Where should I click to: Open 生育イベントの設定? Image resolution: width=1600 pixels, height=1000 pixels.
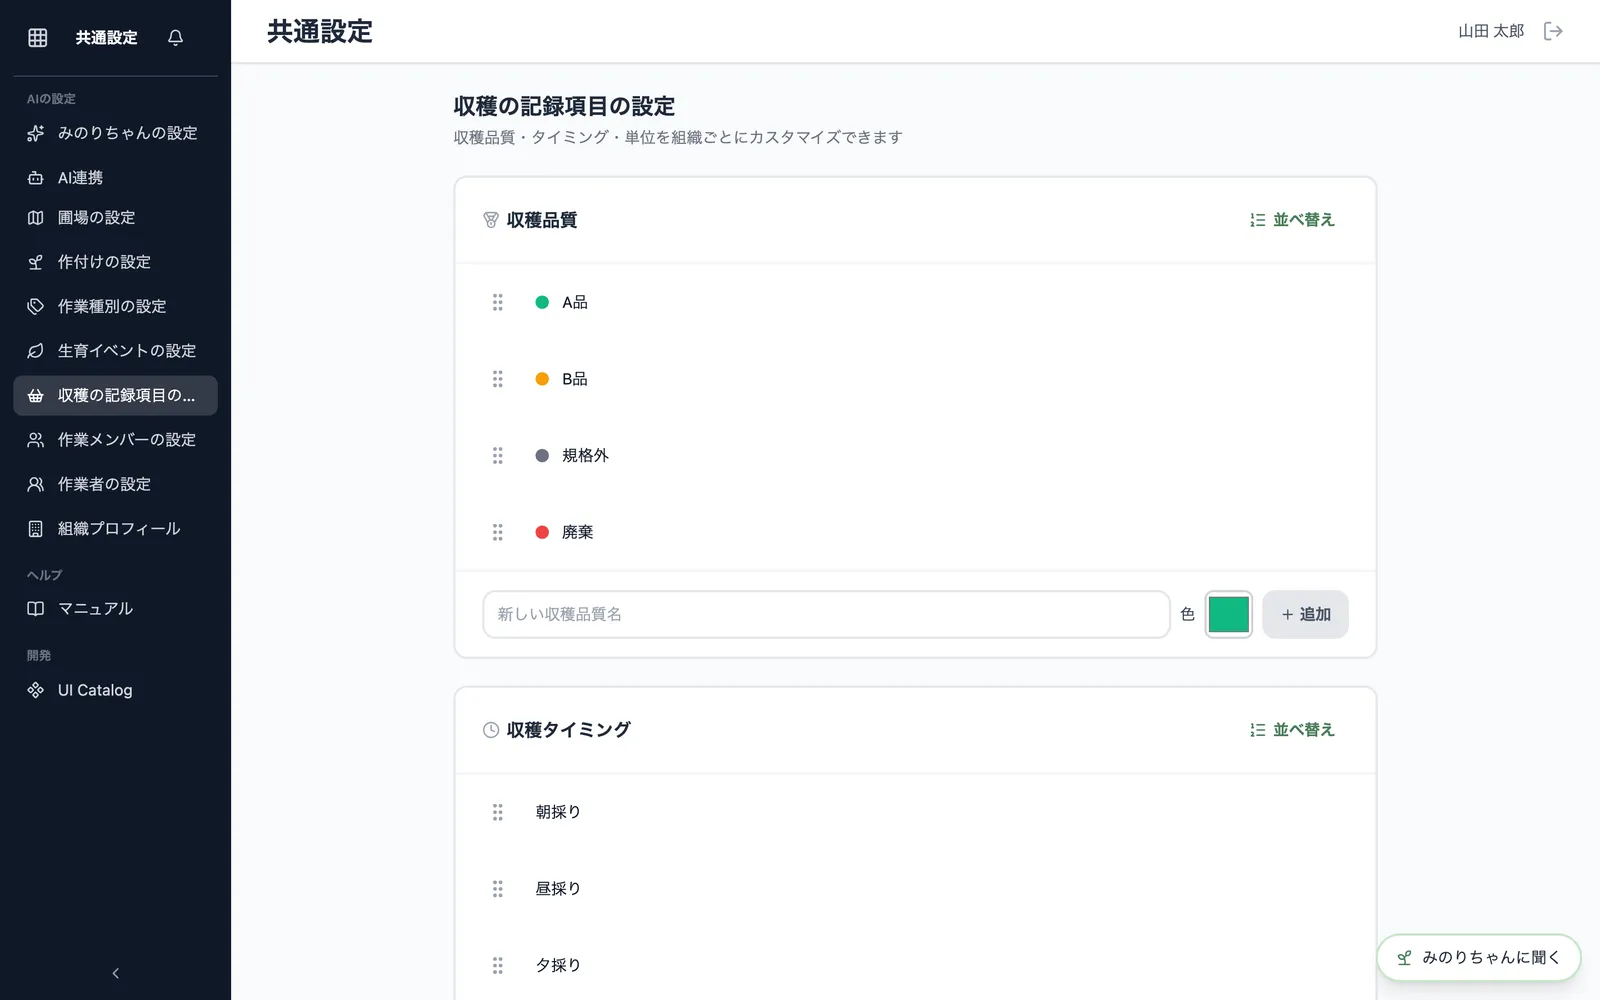pyautogui.click(x=115, y=351)
